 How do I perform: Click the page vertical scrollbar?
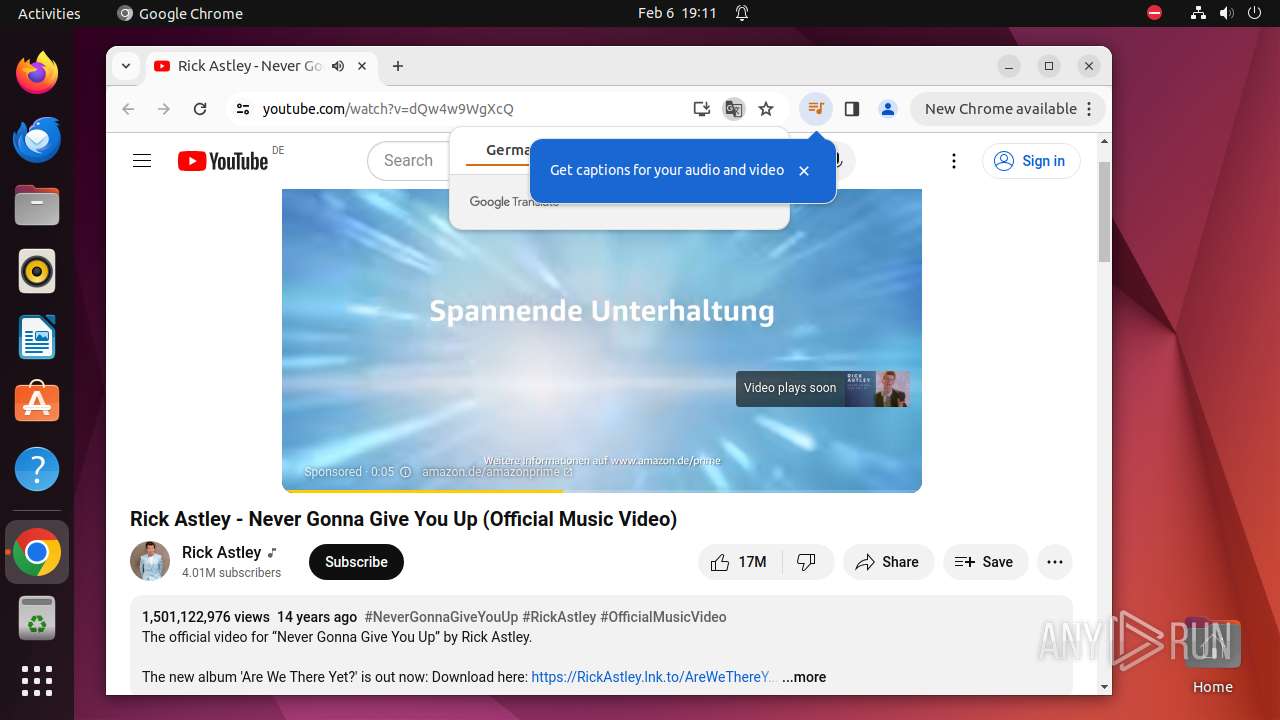1105,211
